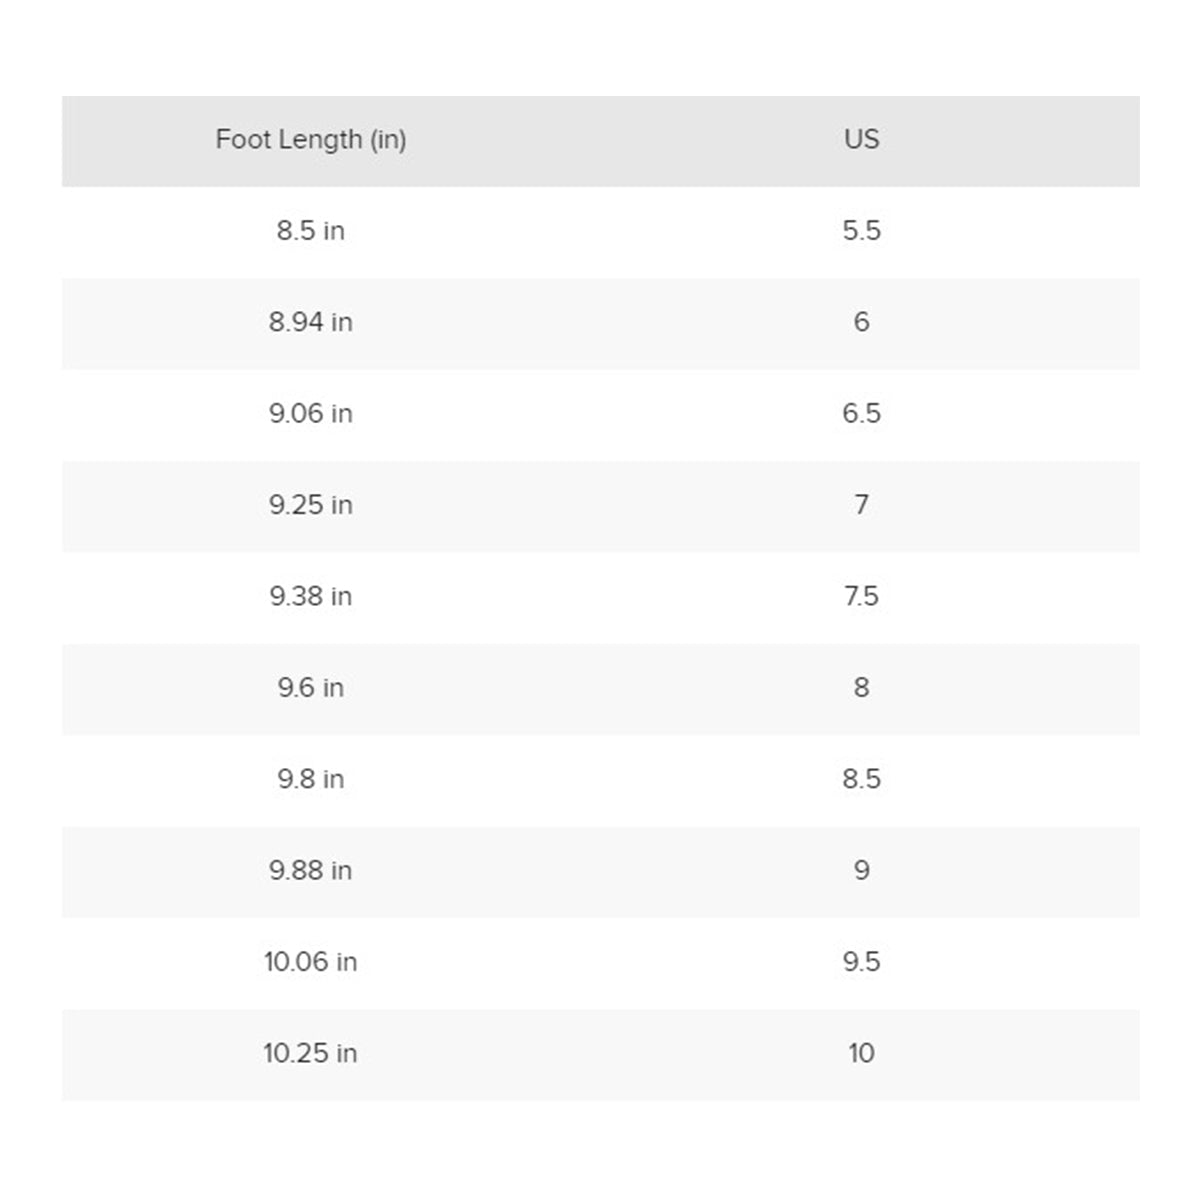Select US size 8.5 value
The height and width of the screenshot is (1200, 1200).
point(861,779)
